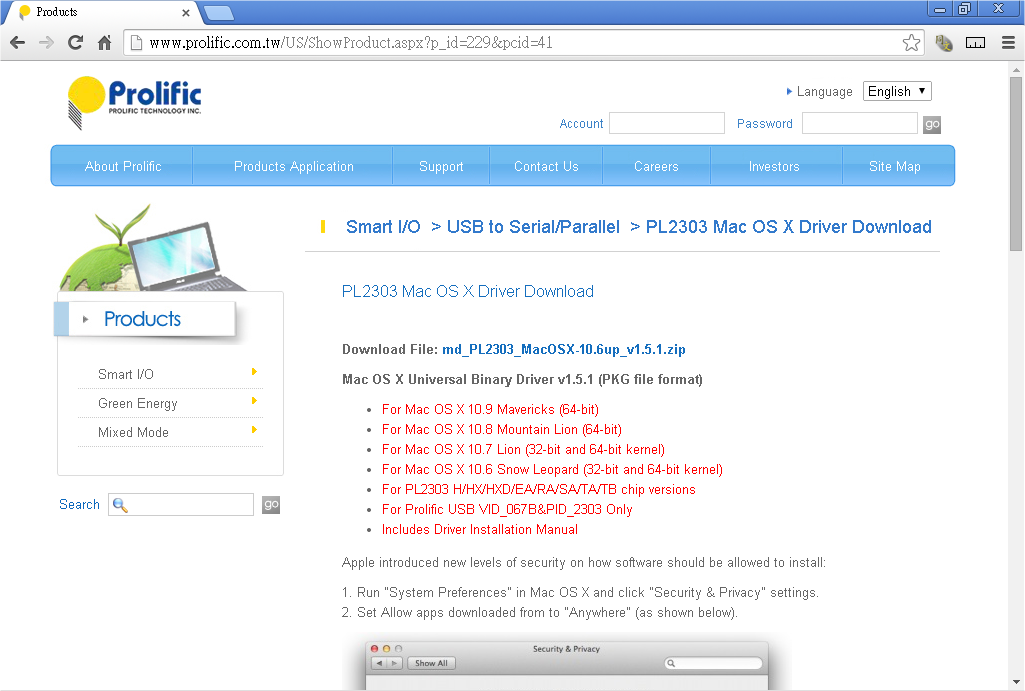Open the Products Application menu
The height and width of the screenshot is (691, 1025).
coord(293,166)
